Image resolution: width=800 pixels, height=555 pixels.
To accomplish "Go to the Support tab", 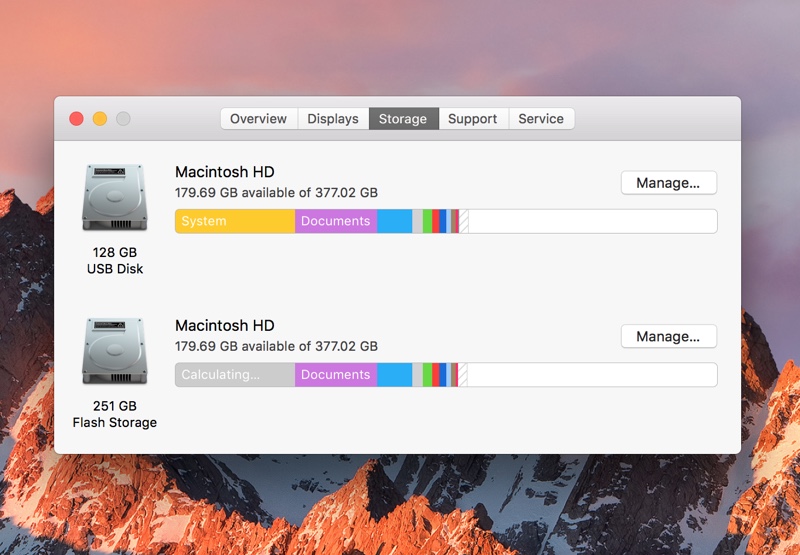I will [x=473, y=119].
